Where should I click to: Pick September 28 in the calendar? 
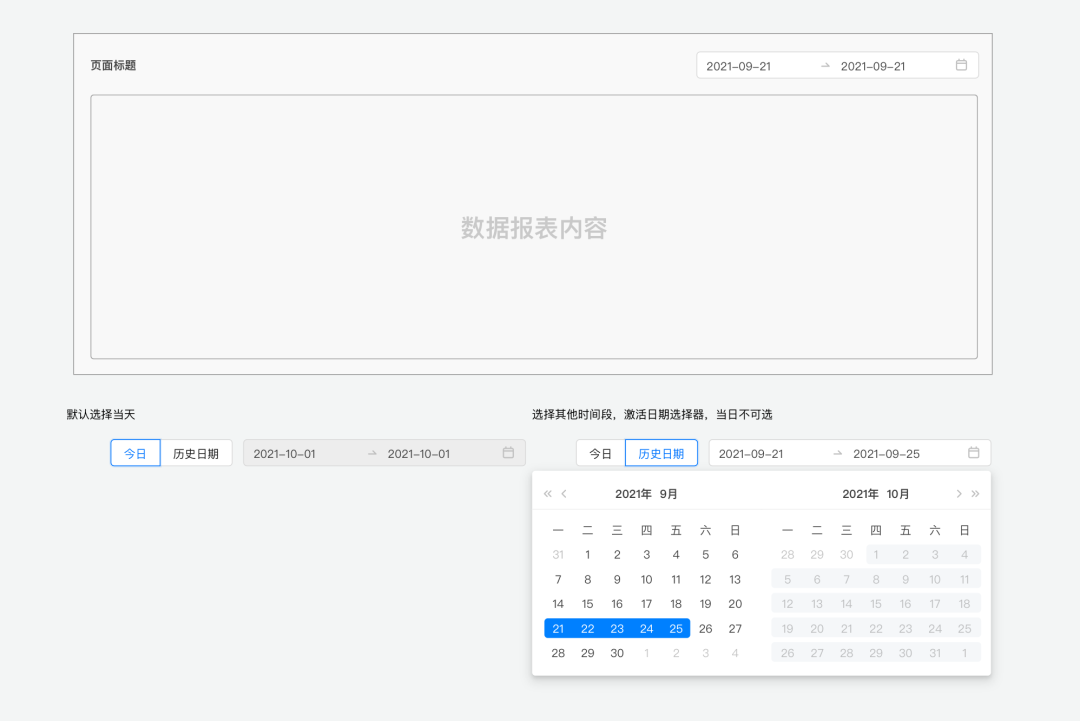(x=558, y=653)
